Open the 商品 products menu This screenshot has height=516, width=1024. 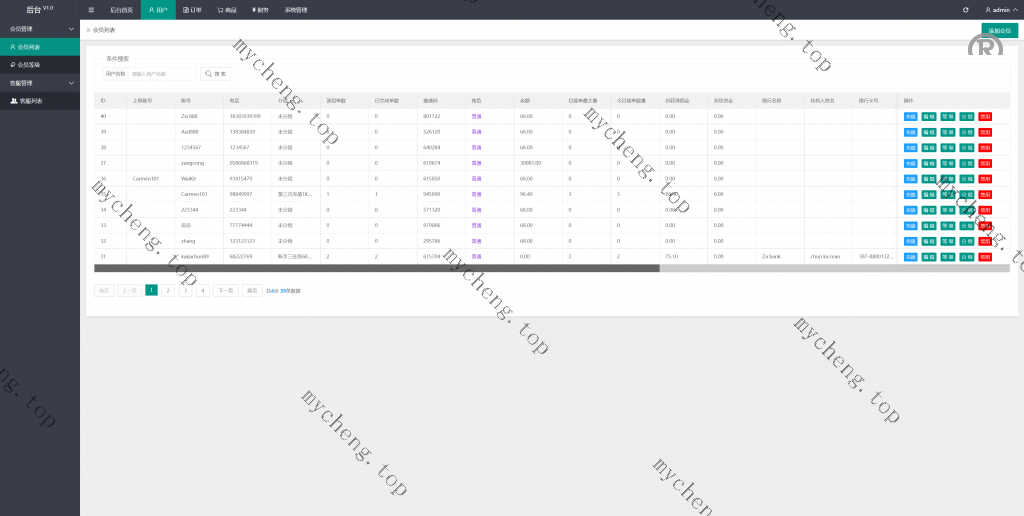(227, 10)
